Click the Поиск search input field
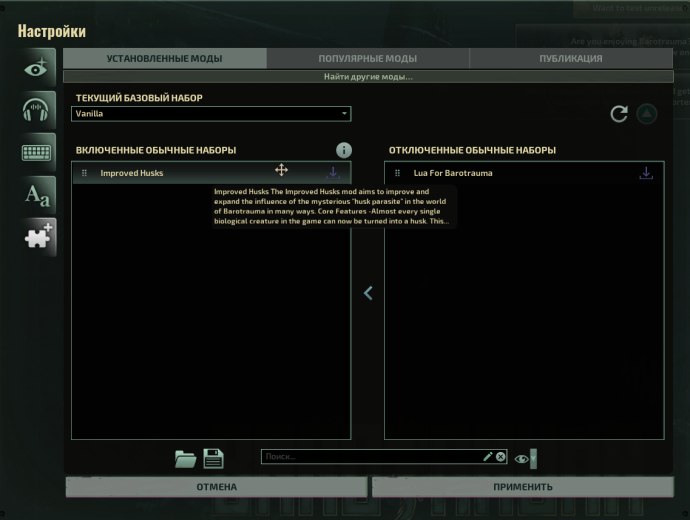The height and width of the screenshot is (520, 690). pyautogui.click(x=370, y=457)
